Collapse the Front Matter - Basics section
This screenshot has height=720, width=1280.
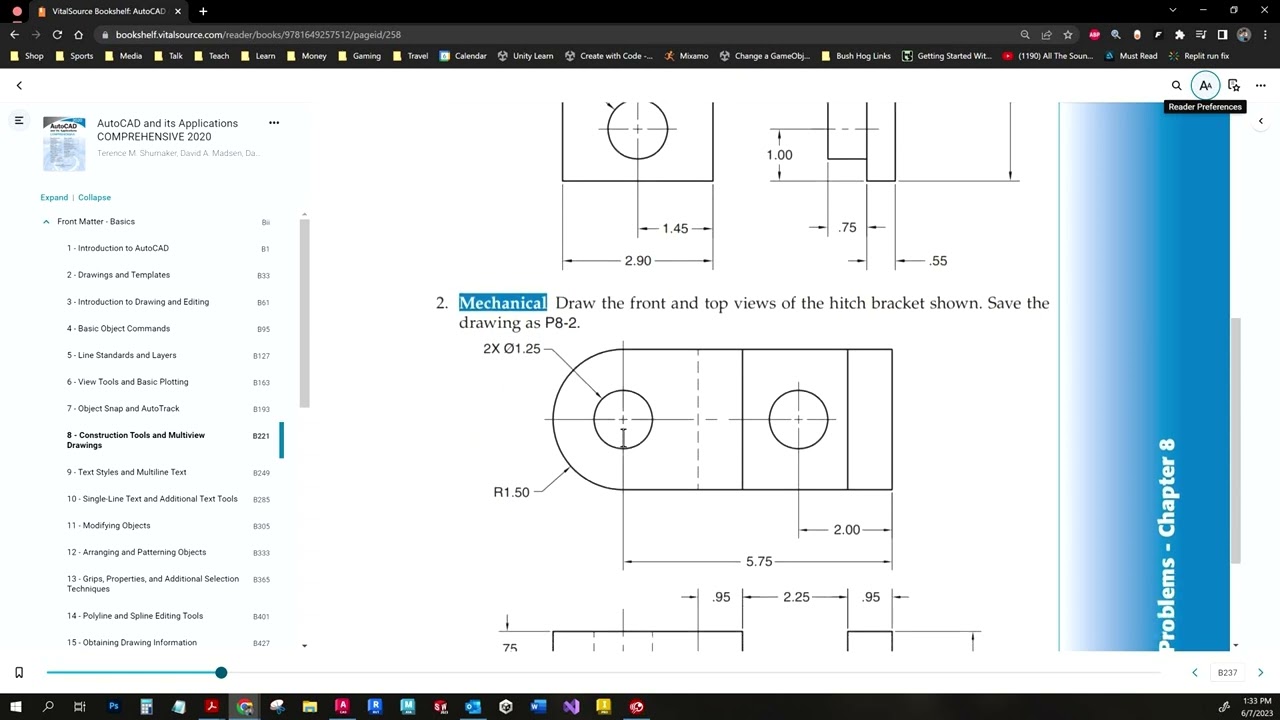point(46,222)
